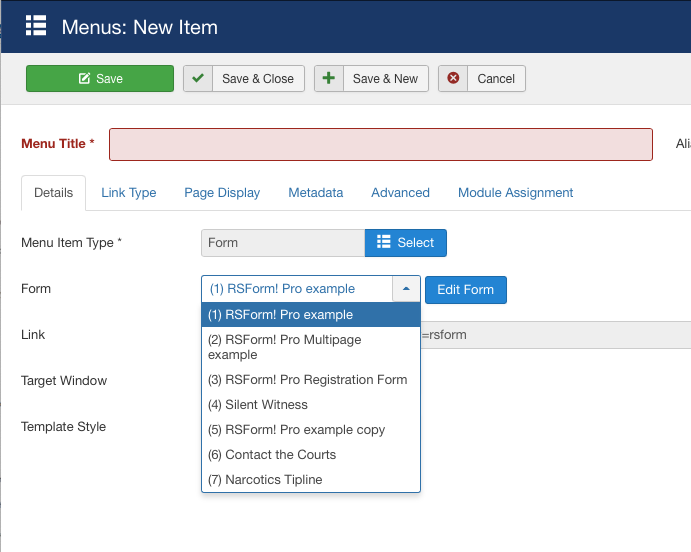Click the plus icon on Save & New
The width and height of the screenshot is (691, 552).
[329, 79]
